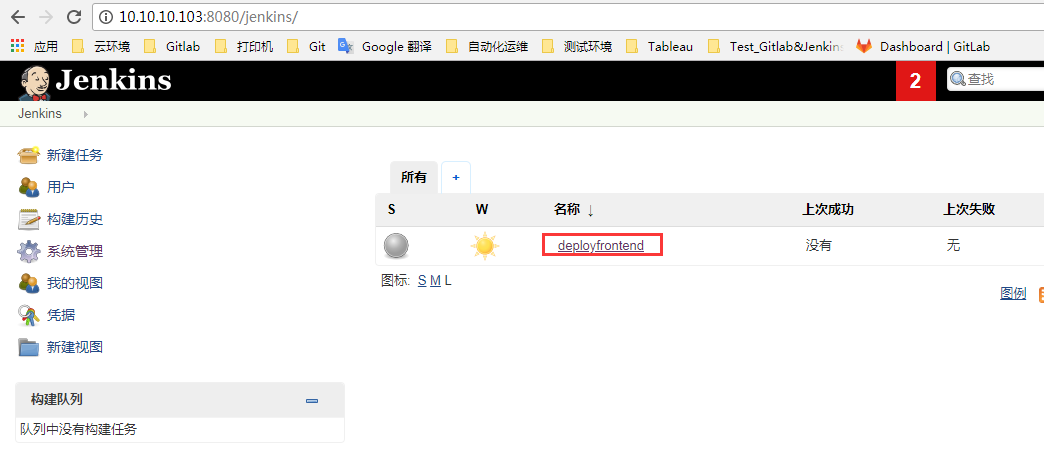This screenshot has width=1044, height=452.
Task: Click the sunny weather icon for deployfrontend
Action: (x=485, y=246)
